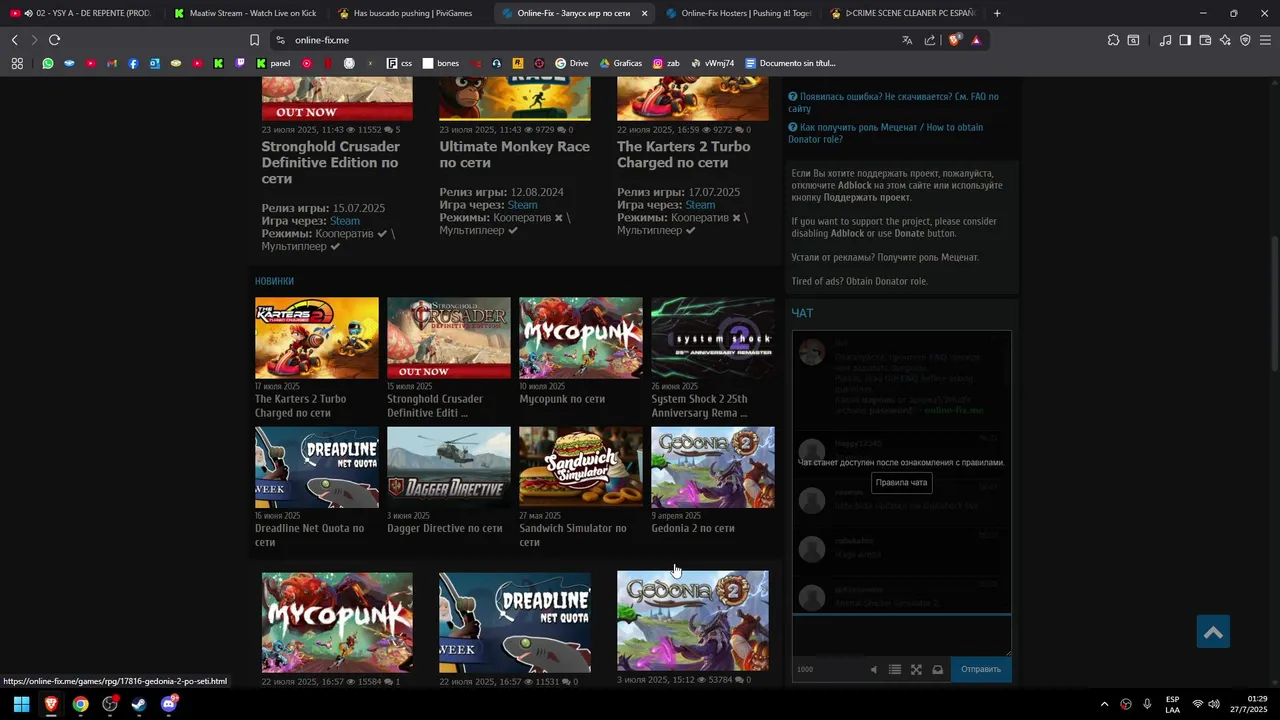Open How to obtain Donator role link
The height and width of the screenshot is (720, 1280).
coord(885,133)
